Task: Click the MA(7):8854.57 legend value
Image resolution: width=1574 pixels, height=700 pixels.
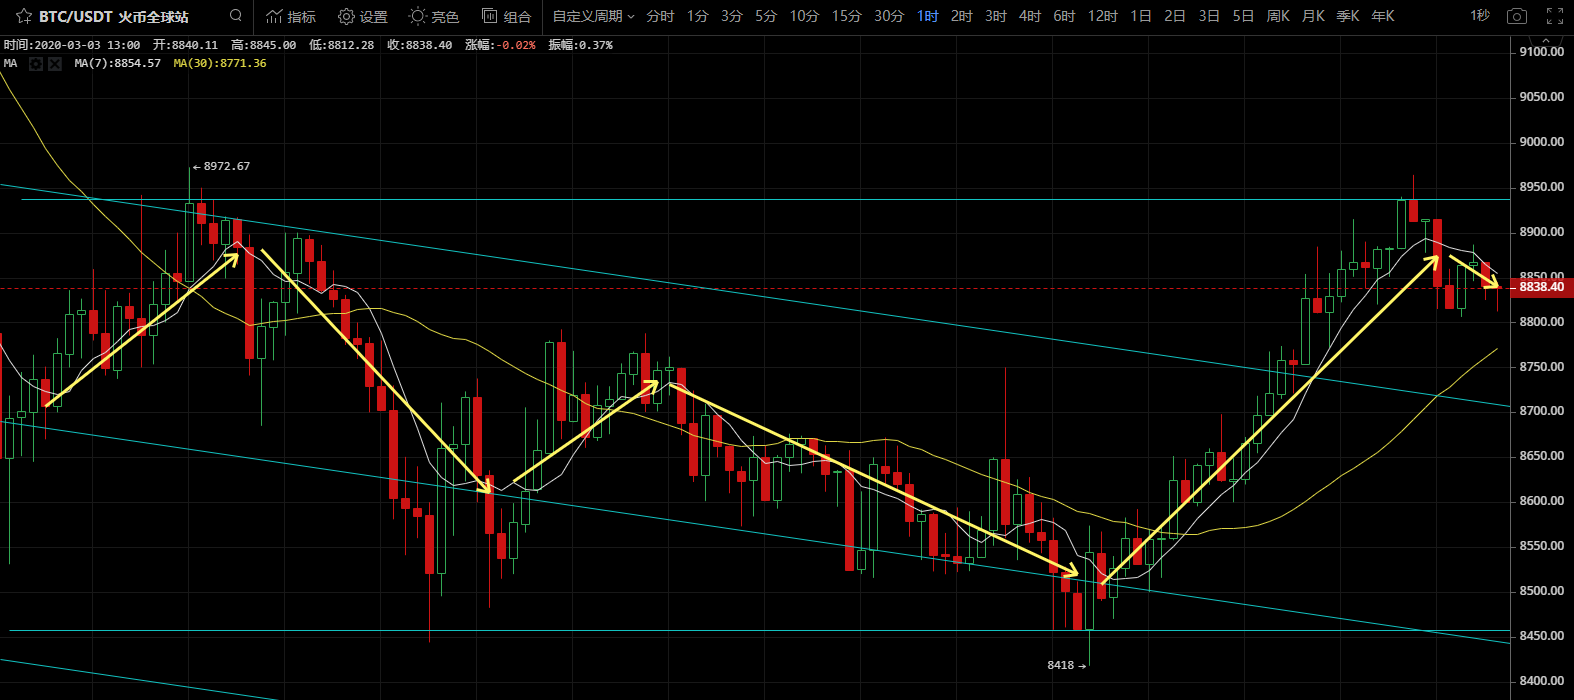Action: point(117,63)
